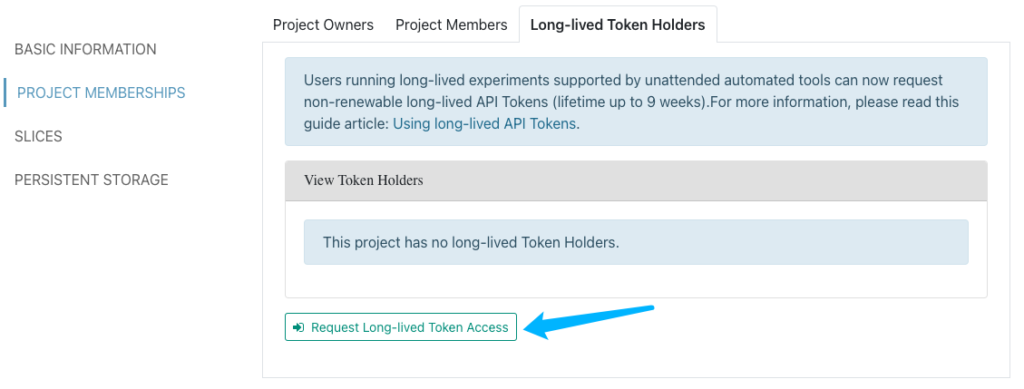1024x389 pixels.
Task: Click the sign-in arrow icon on the Request button
Action: (x=298, y=328)
